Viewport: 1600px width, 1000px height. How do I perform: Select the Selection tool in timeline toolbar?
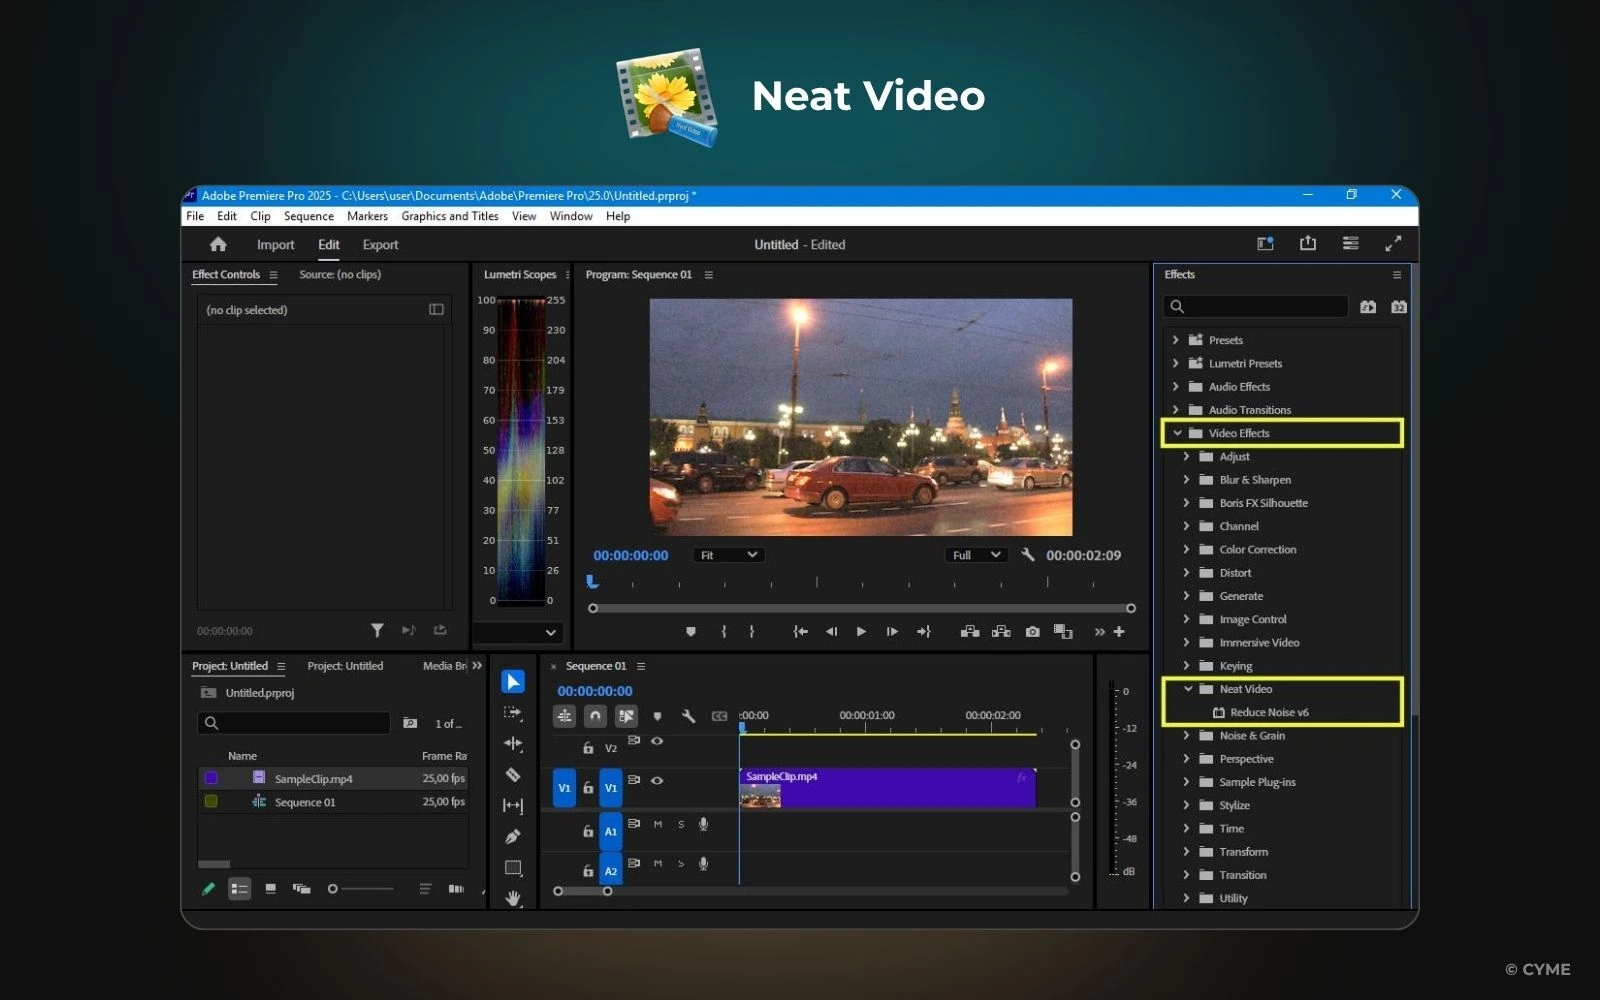(513, 681)
